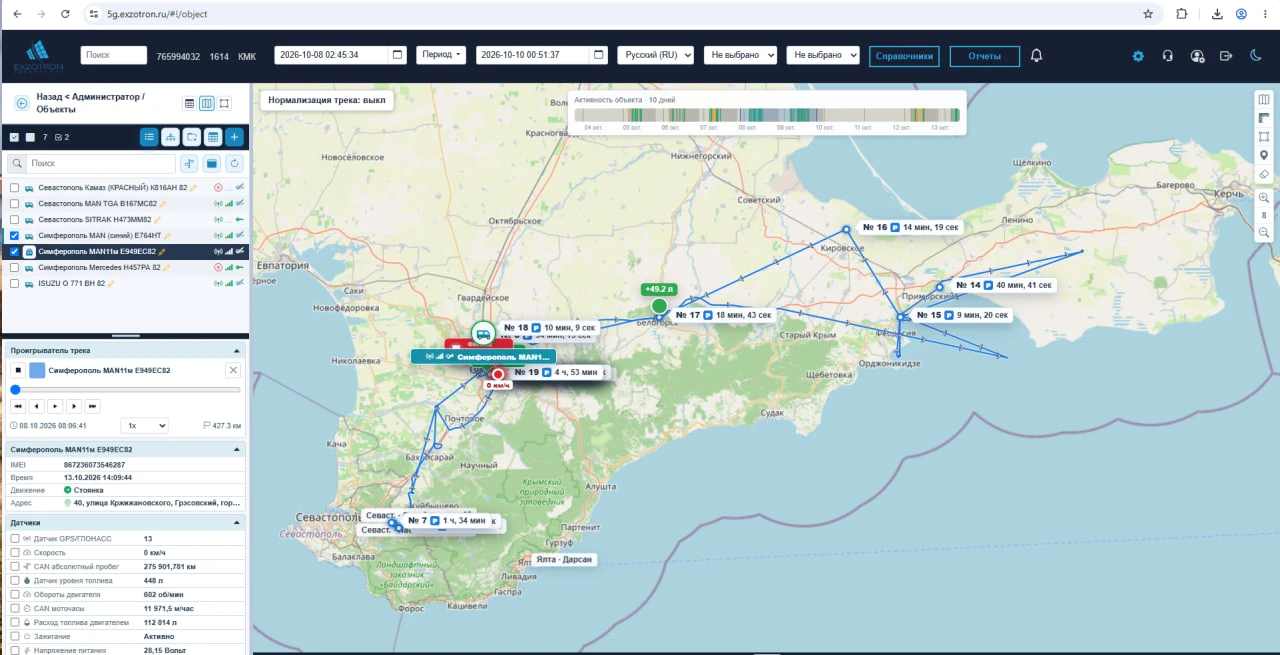Open the Отчеты reports button

984,56
